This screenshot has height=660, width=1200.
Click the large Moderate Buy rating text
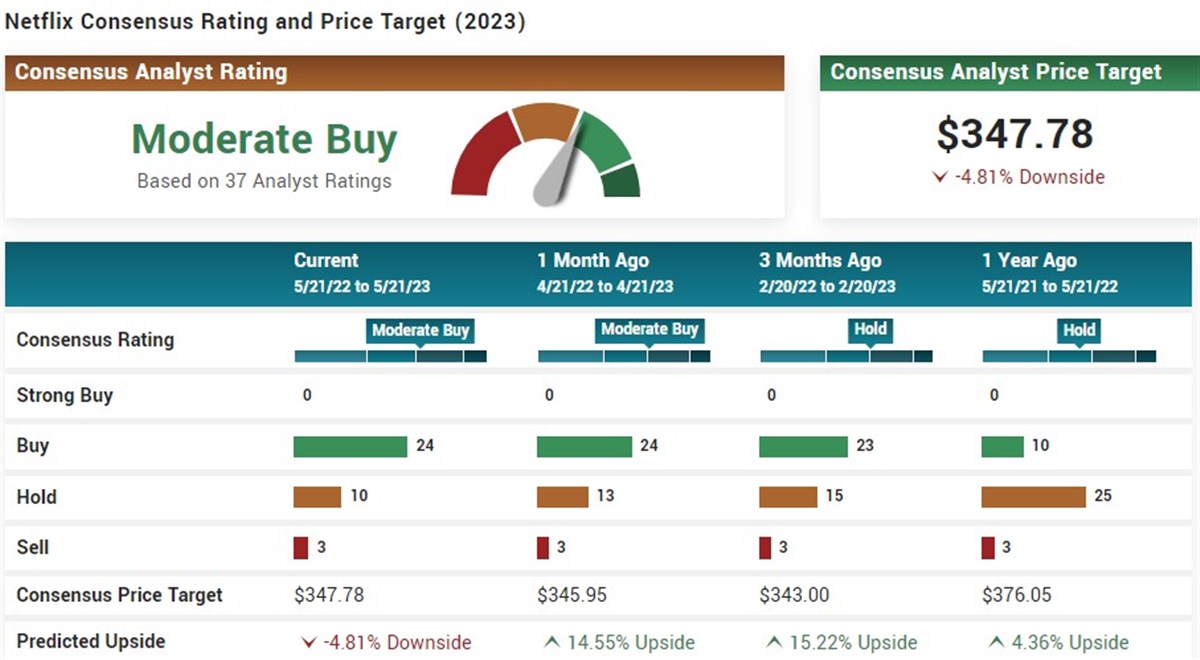click(x=264, y=140)
